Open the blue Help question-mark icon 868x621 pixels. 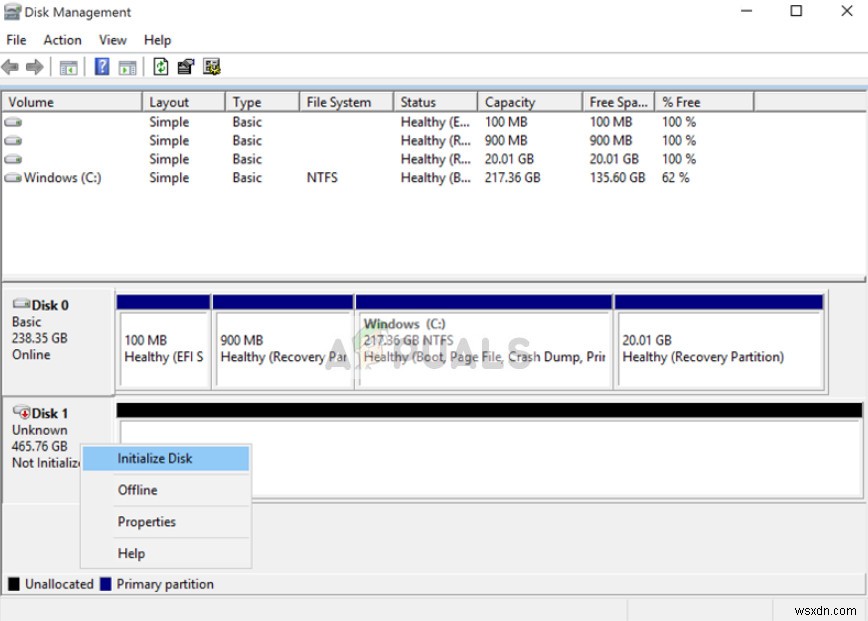click(102, 67)
